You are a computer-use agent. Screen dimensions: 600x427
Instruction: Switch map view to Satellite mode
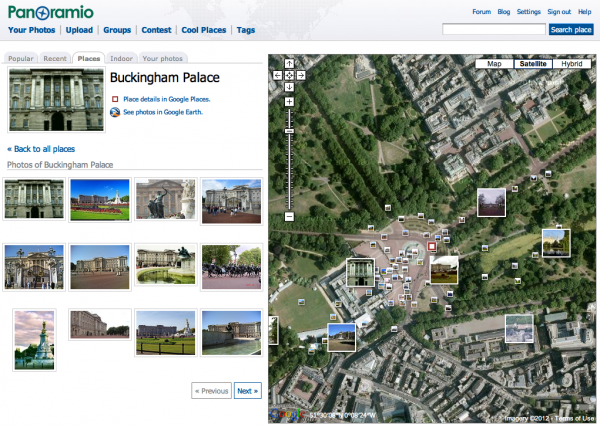click(x=532, y=64)
